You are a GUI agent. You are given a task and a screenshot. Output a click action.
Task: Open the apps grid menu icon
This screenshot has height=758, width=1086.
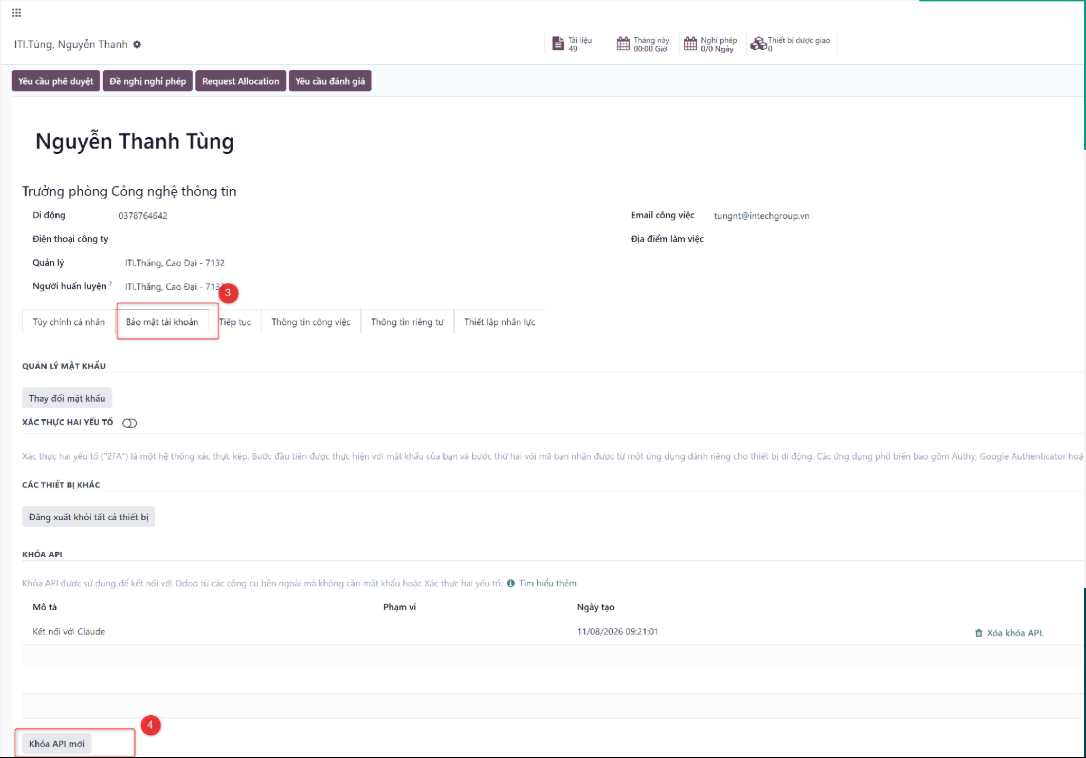click(x=17, y=12)
